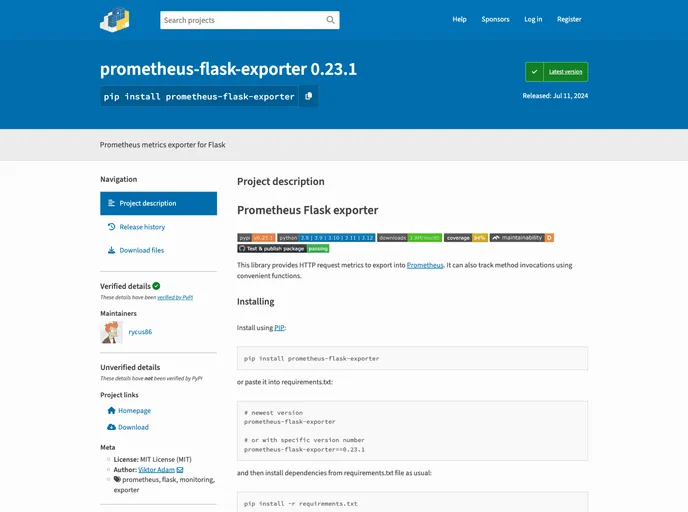
Task: Click the prometheus-flask-exporter==0.23.1 code line
Action: point(304,450)
